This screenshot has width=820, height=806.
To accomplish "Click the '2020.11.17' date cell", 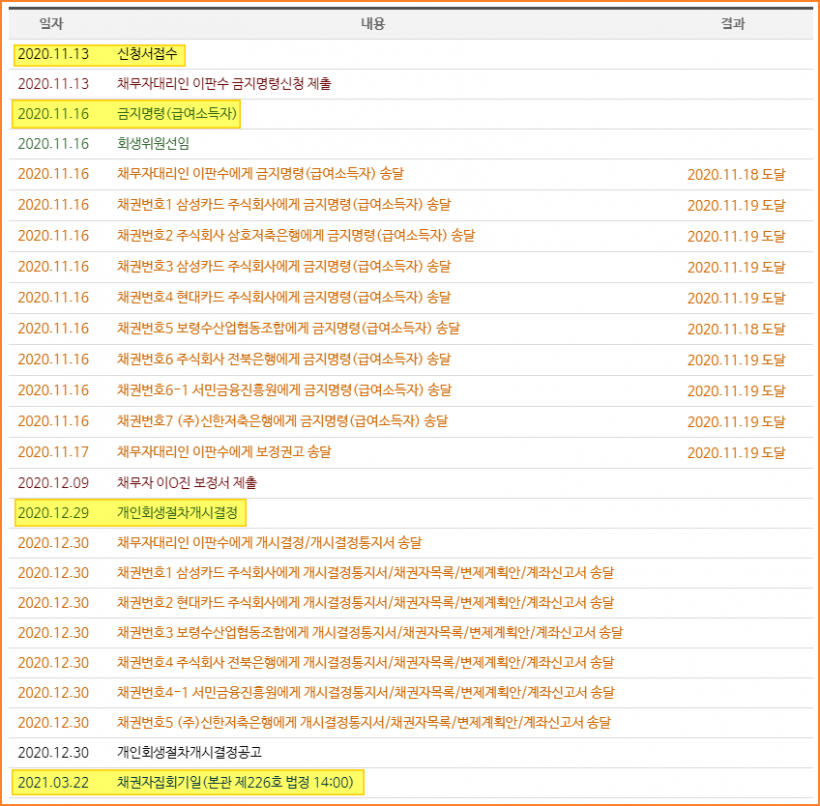I will pos(53,452).
